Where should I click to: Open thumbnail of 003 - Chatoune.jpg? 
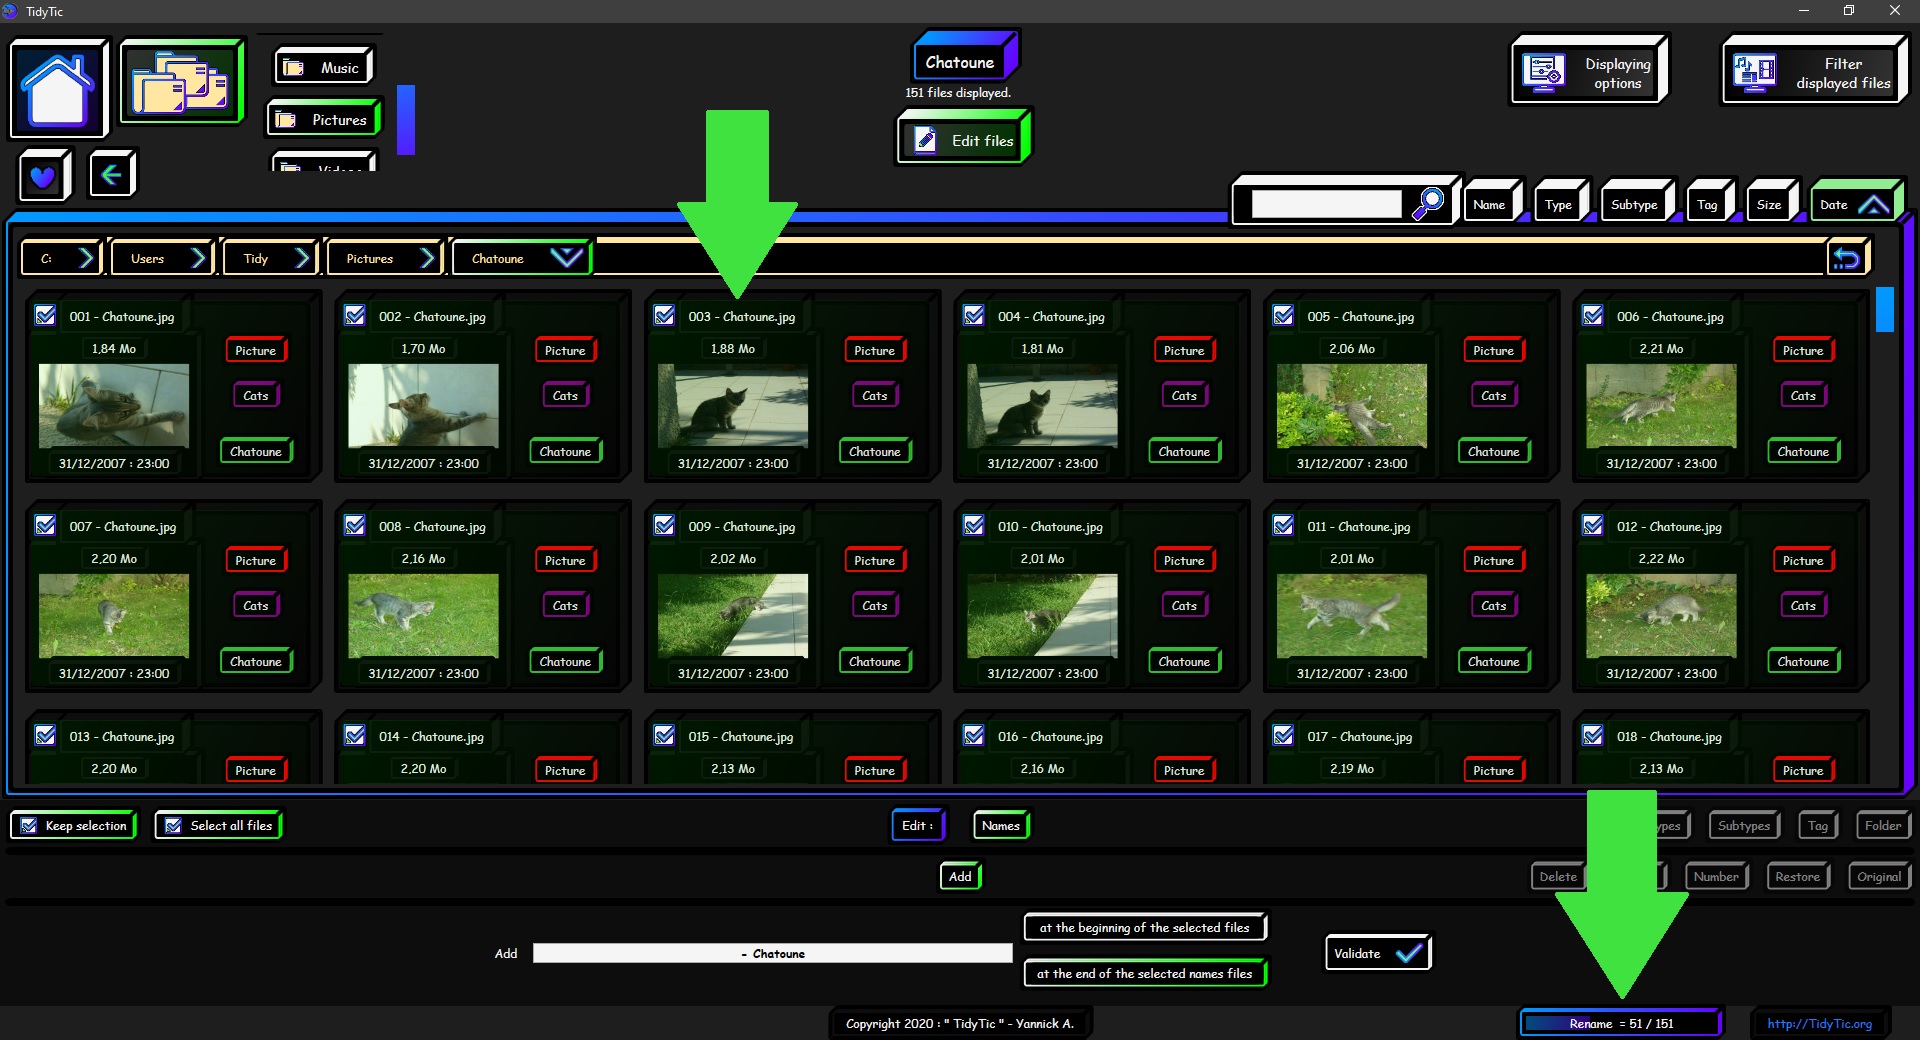pyautogui.click(x=733, y=405)
